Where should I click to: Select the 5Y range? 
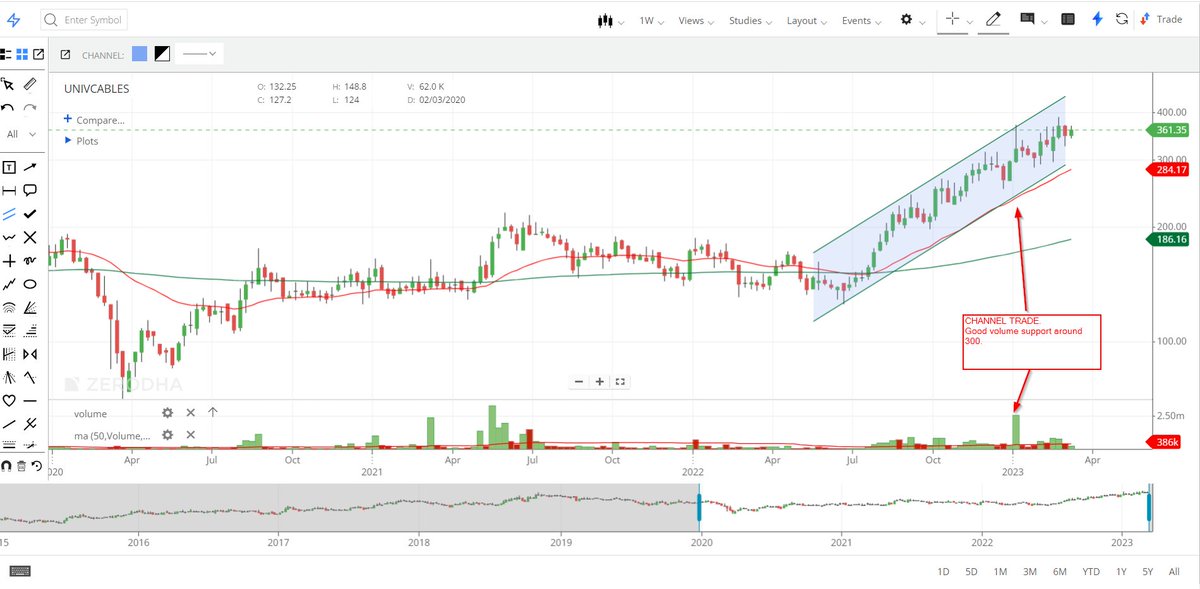[x=1149, y=571]
